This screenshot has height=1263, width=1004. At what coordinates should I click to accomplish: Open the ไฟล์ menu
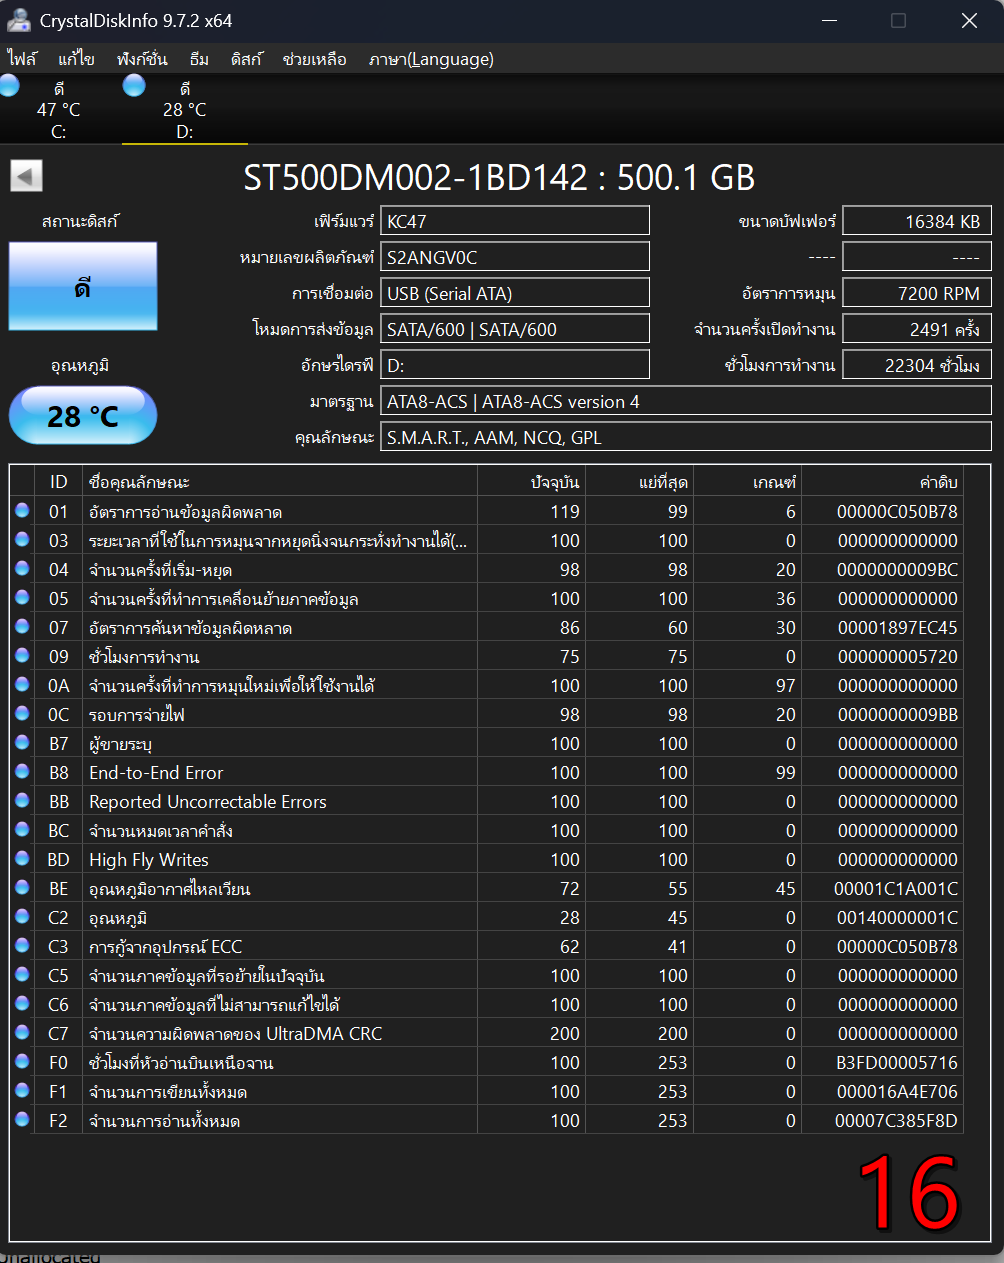[x=22, y=59]
